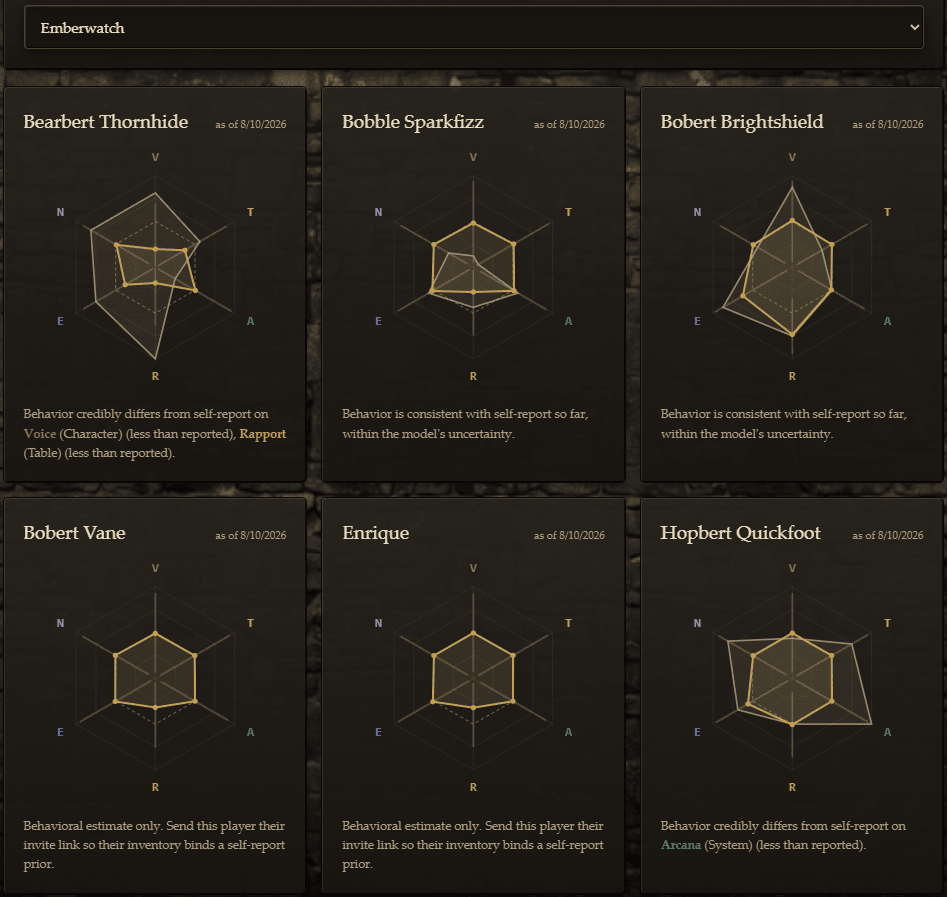
Task: Click Enrique's radar chart
Action: (473, 678)
